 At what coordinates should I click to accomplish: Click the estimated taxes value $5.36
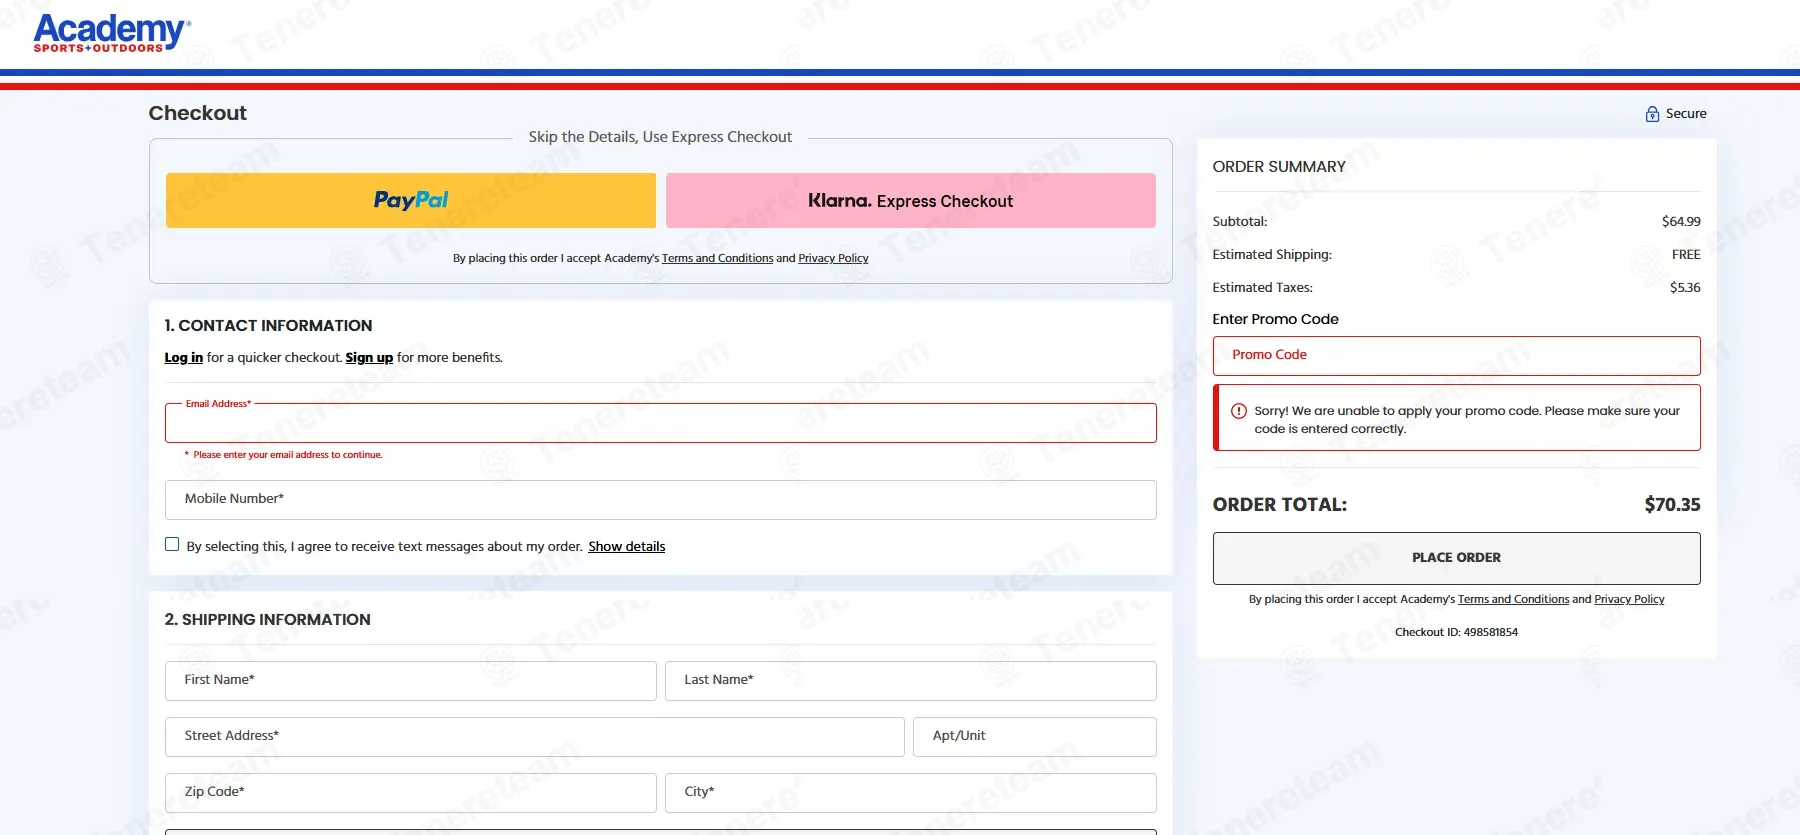coord(1685,288)
